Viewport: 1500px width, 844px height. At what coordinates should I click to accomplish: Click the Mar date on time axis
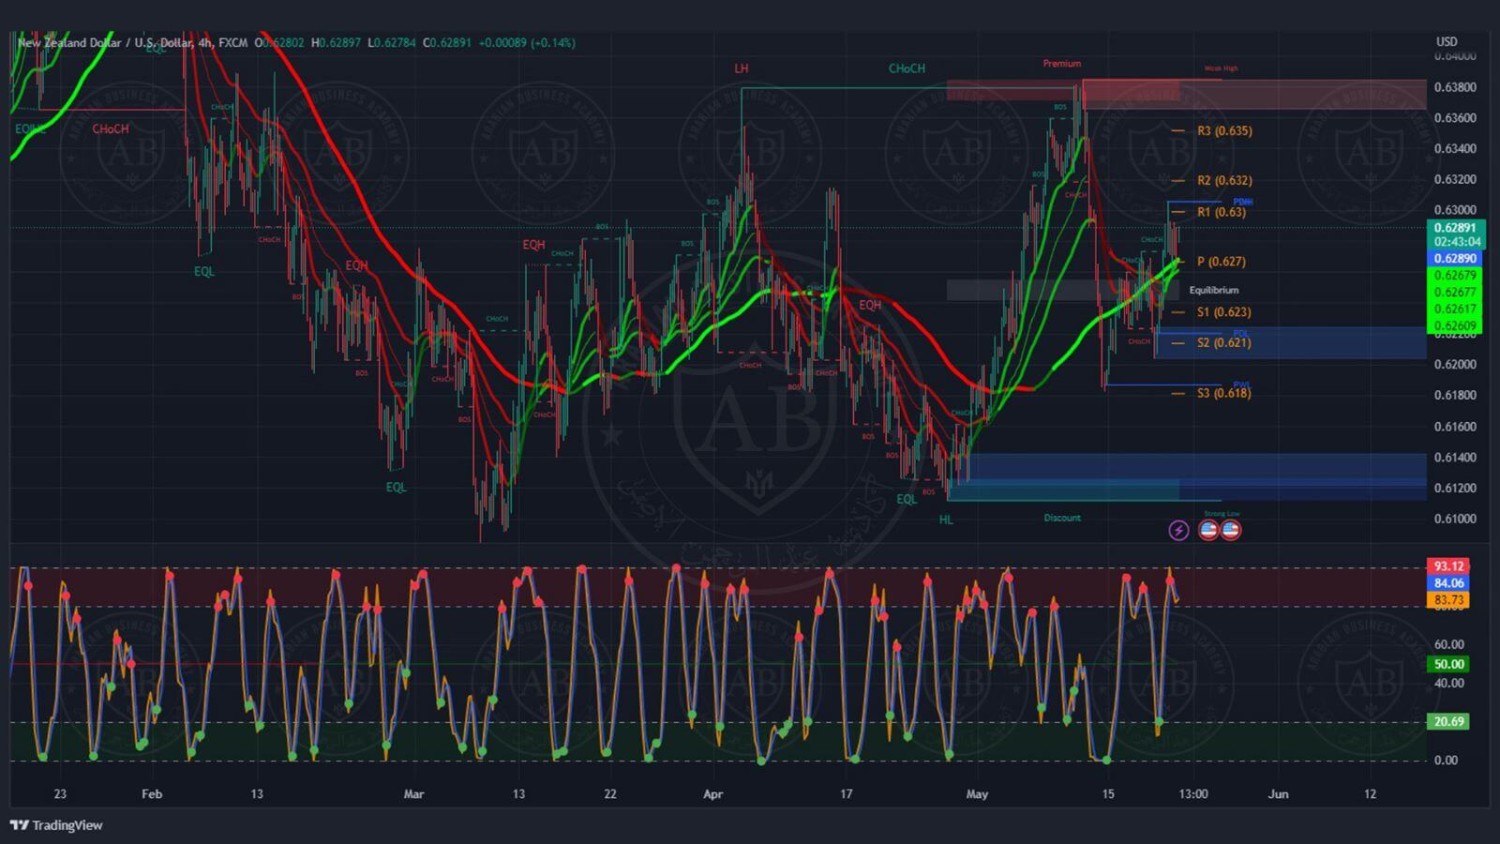pyautogui.click(x=414, y=794)
